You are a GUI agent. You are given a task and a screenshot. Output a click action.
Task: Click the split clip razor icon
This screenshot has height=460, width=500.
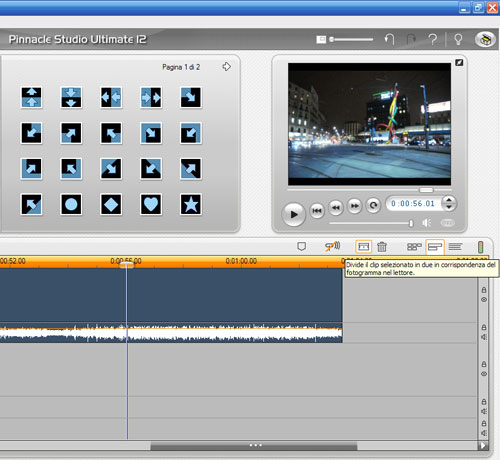(x=363, y=247)
